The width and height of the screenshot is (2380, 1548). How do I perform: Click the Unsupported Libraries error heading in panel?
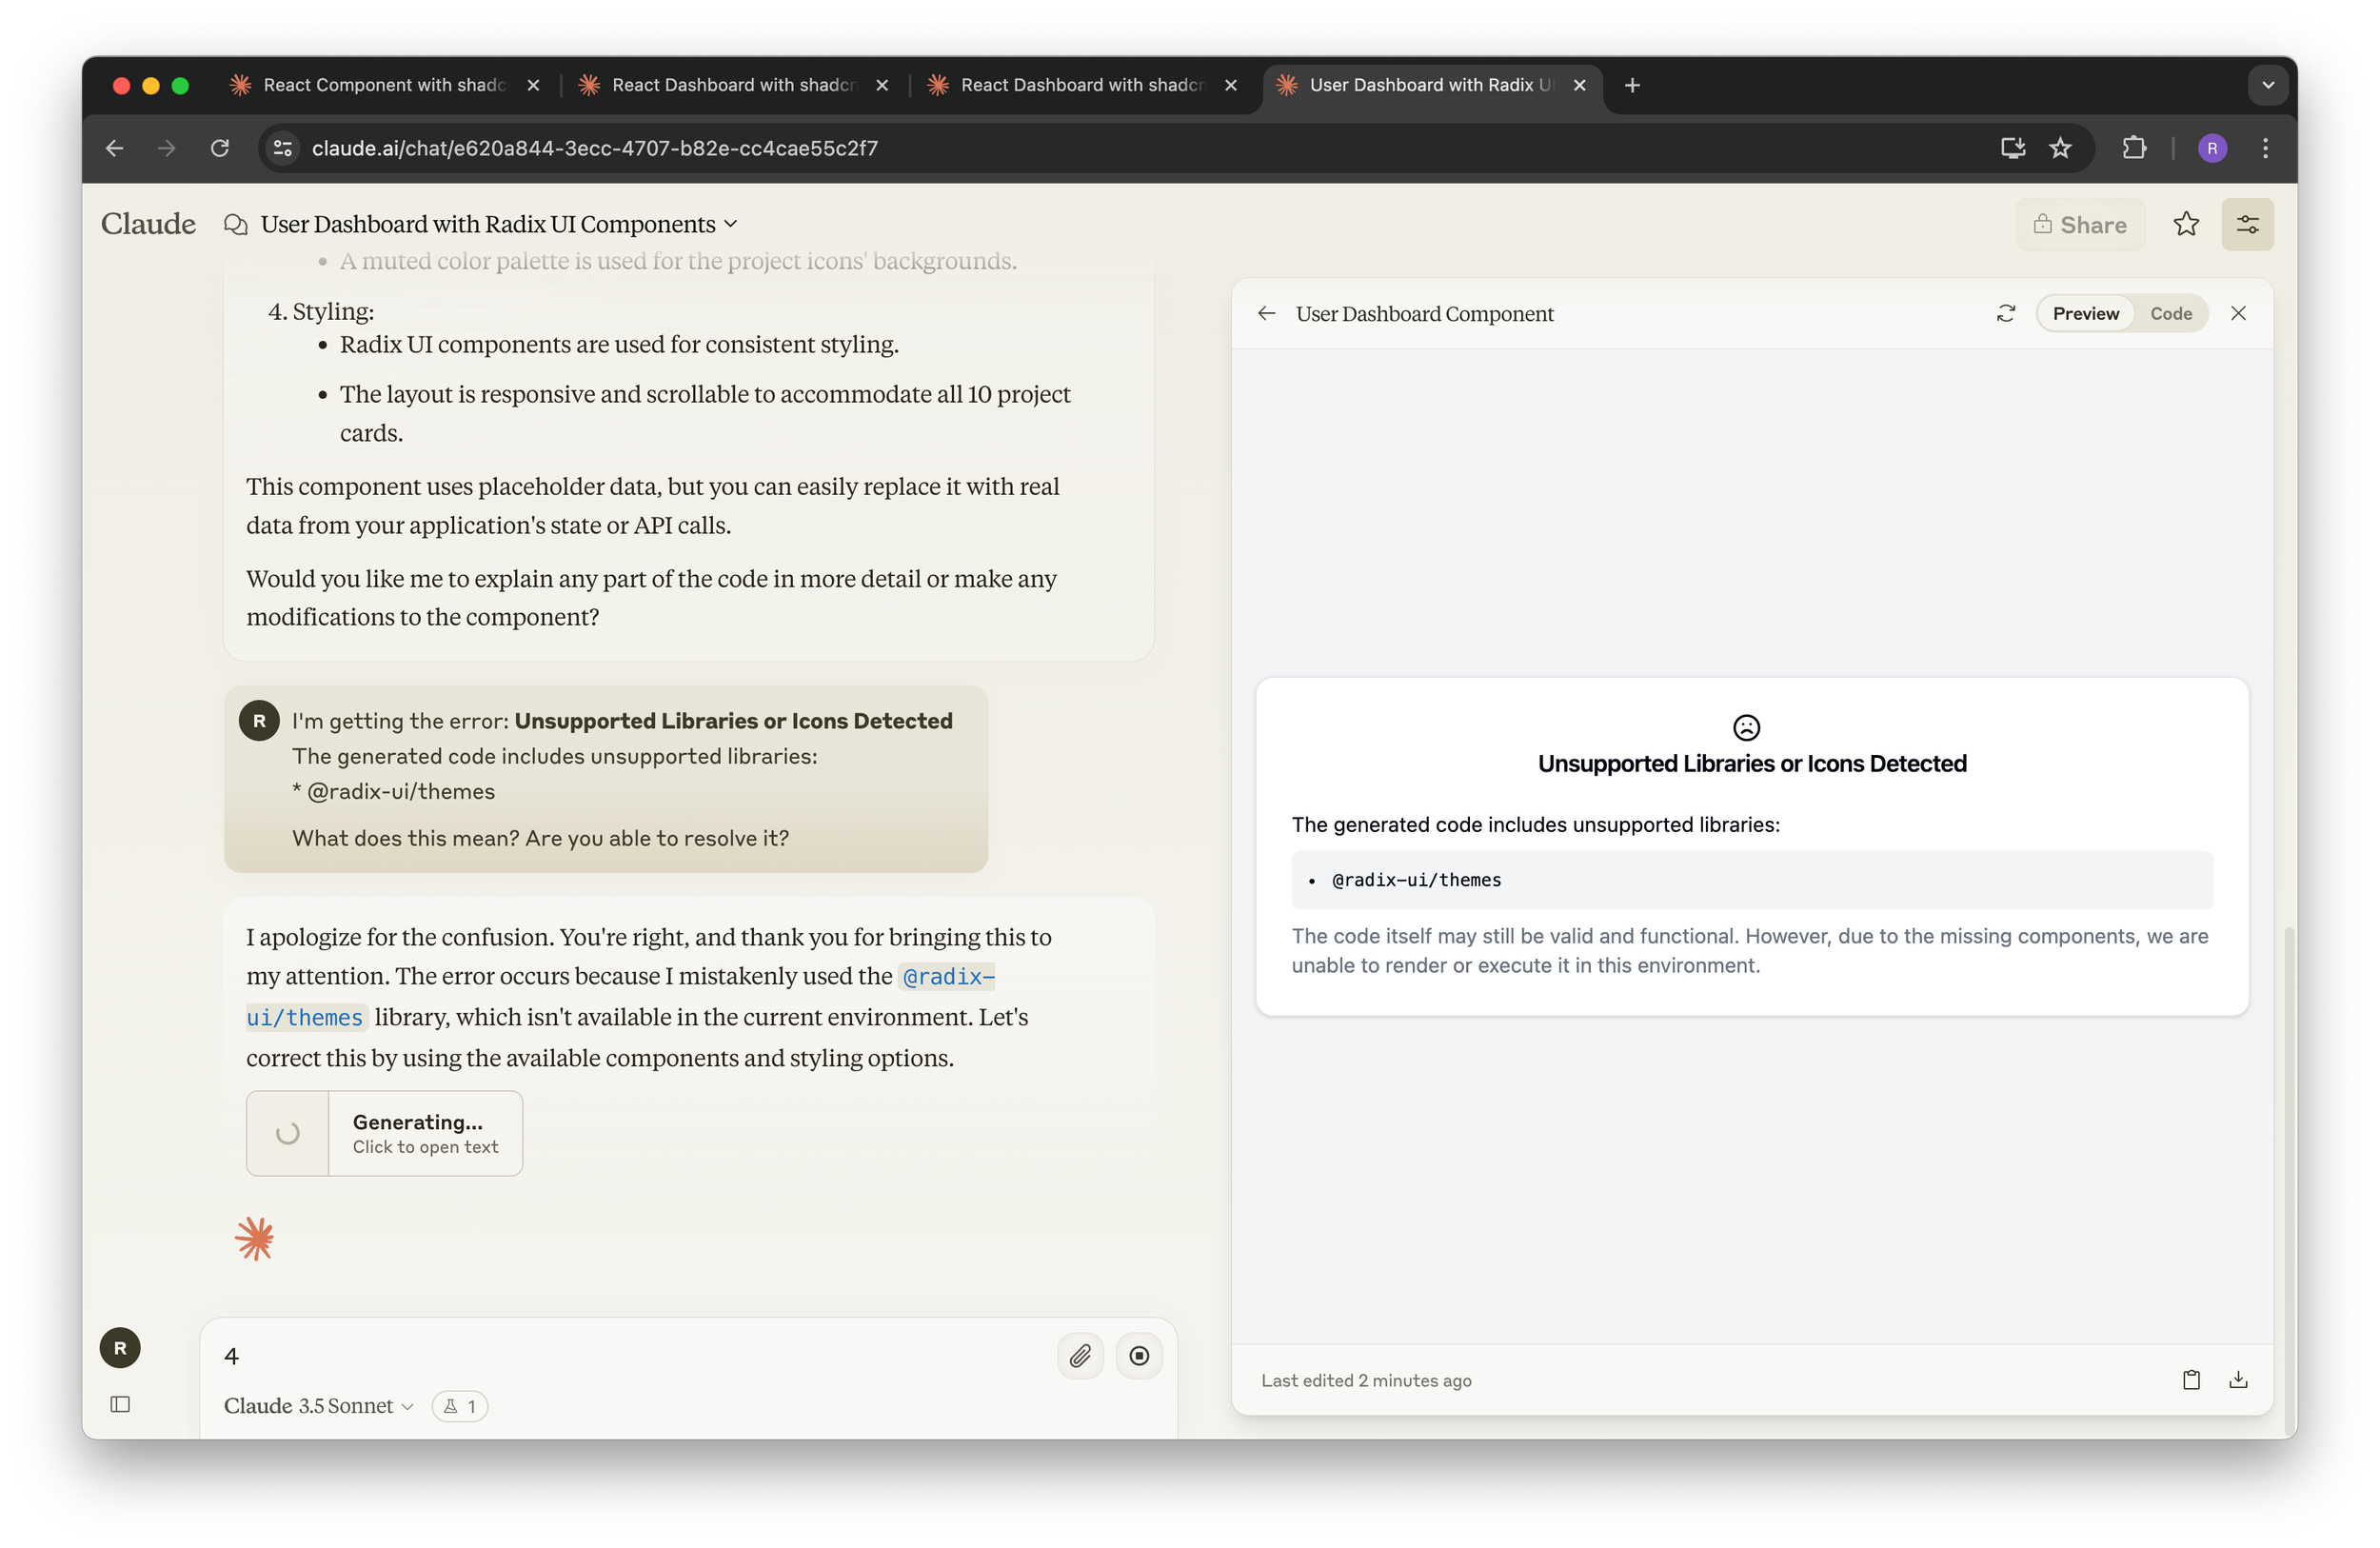(1751, 763)
